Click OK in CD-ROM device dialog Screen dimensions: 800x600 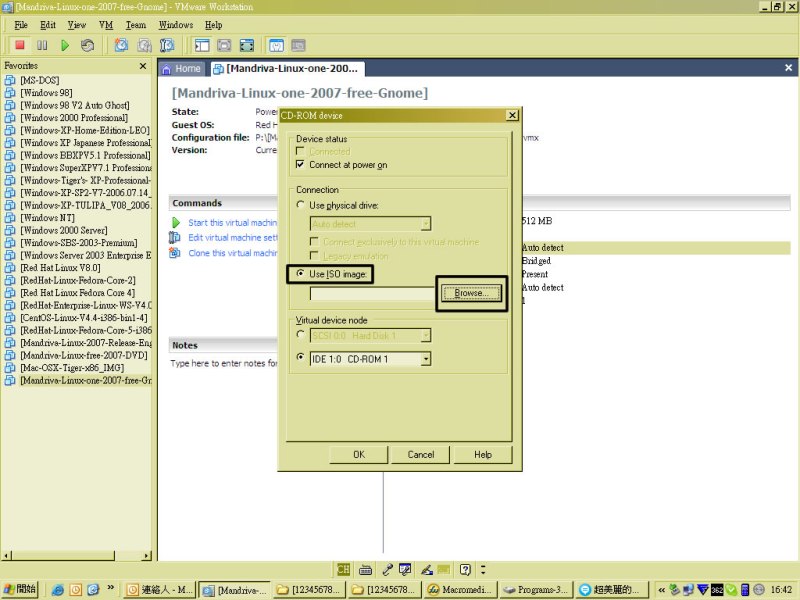359,455
